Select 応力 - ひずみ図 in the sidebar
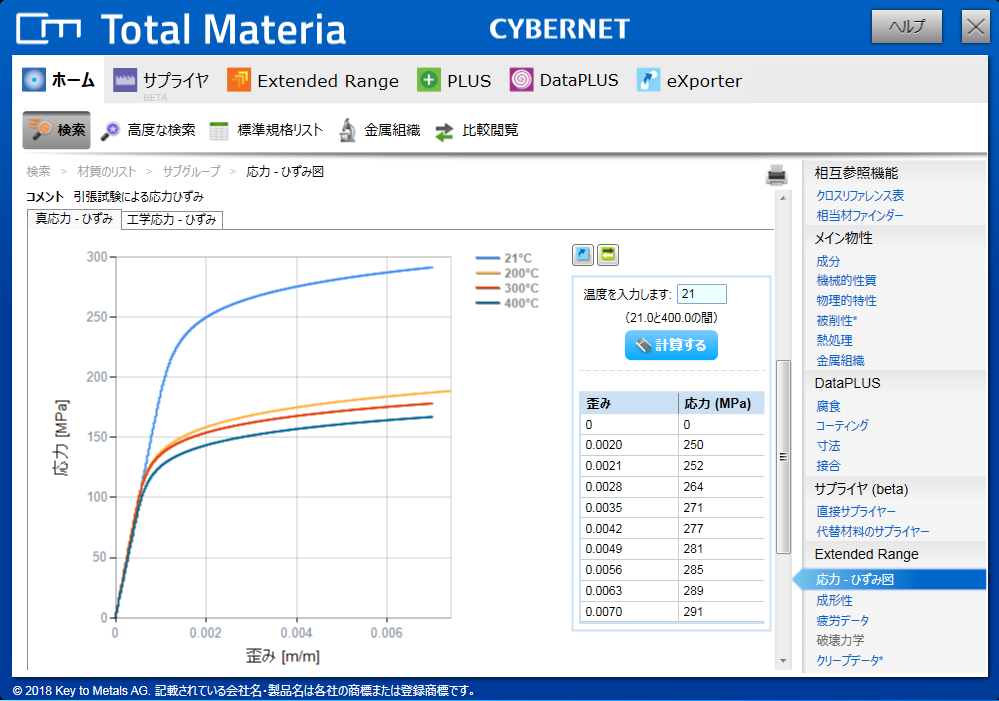The height and width of the screenshot is (701, 999). click(889, 579)
